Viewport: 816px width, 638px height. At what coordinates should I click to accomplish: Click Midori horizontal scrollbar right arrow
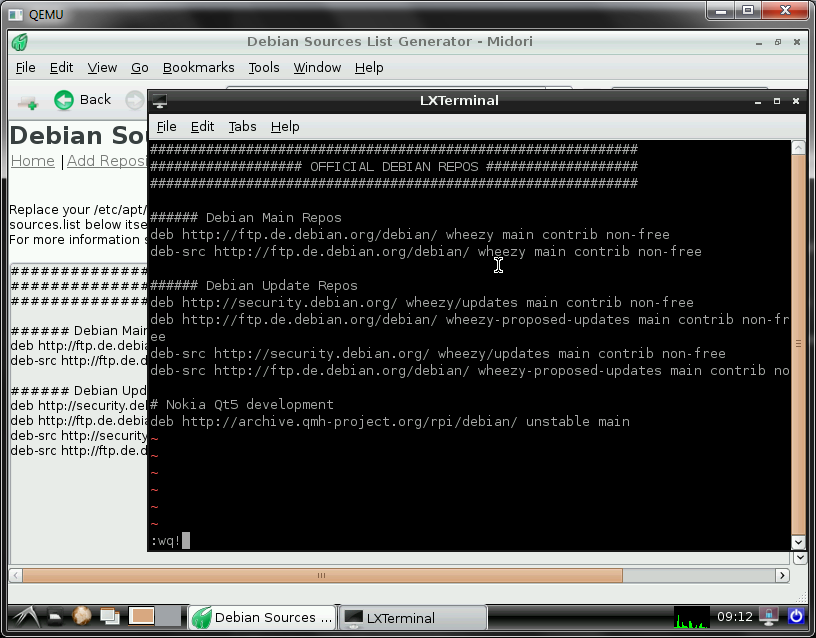click(782, 576)
